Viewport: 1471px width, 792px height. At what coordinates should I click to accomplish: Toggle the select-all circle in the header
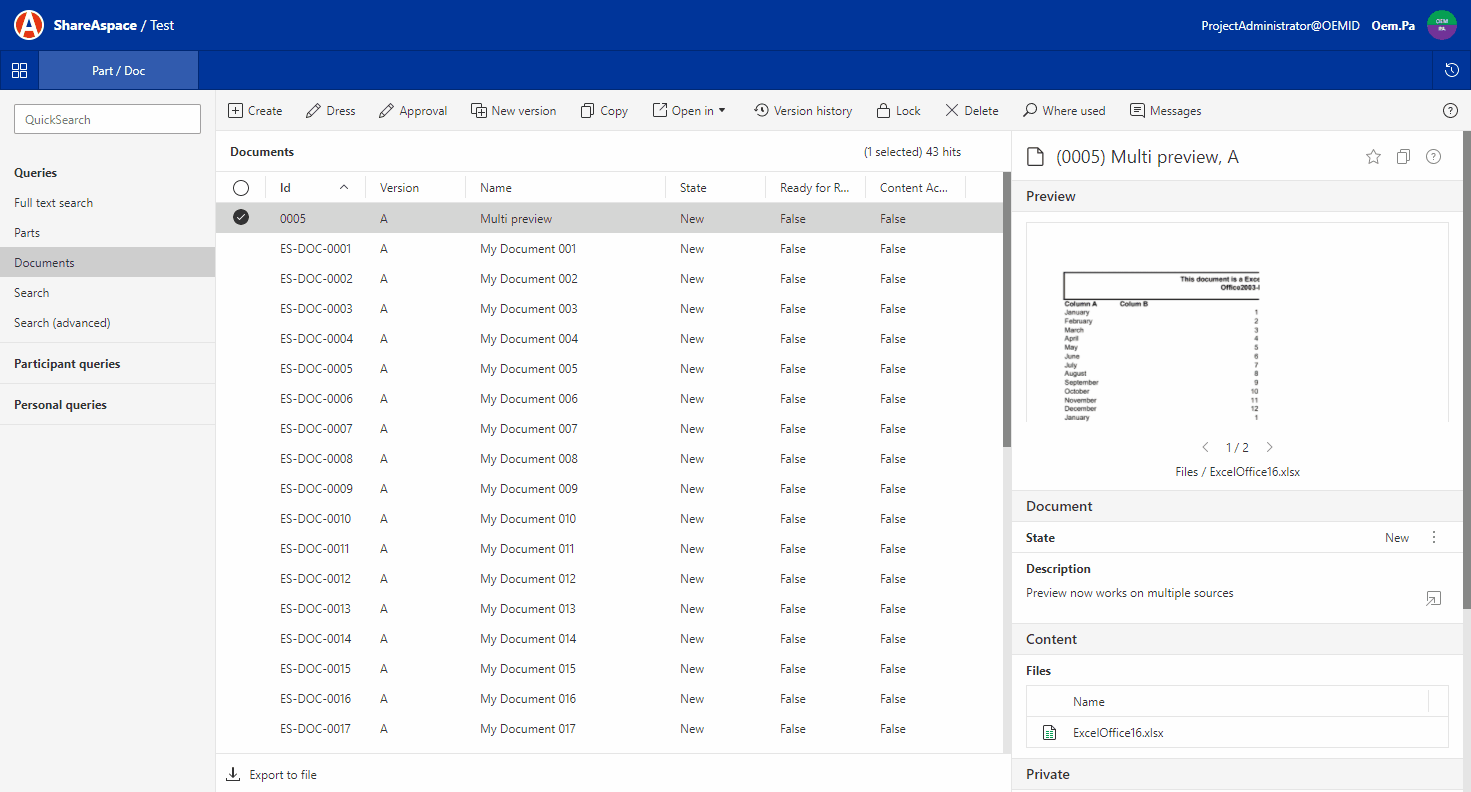pos(241,187)
